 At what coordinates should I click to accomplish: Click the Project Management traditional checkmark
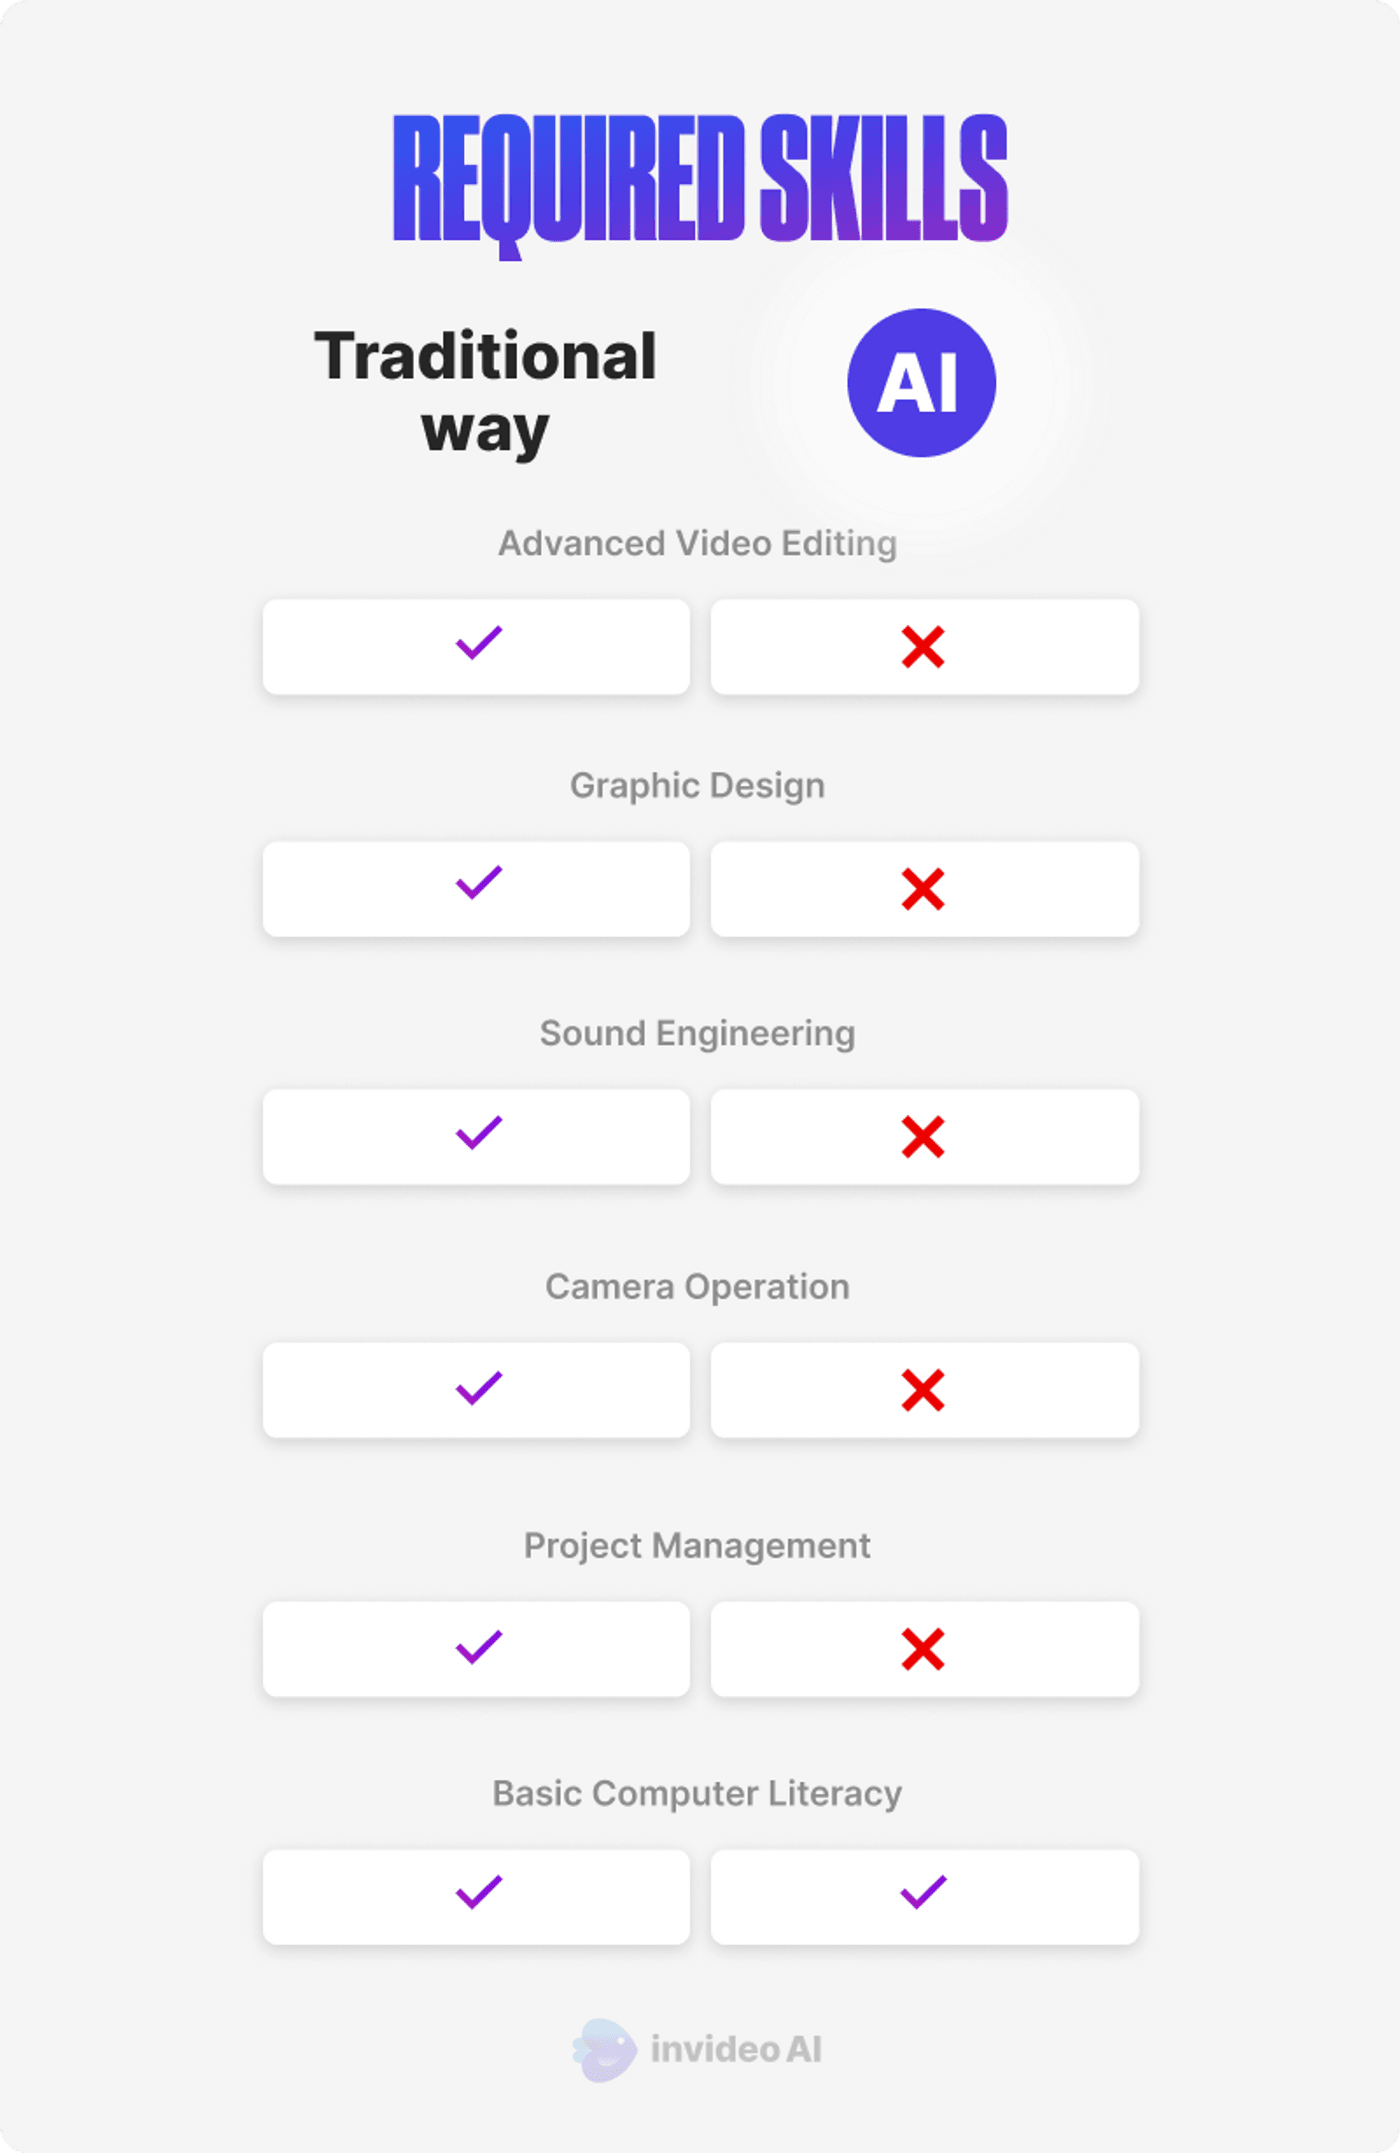(x=479, y=1646)
